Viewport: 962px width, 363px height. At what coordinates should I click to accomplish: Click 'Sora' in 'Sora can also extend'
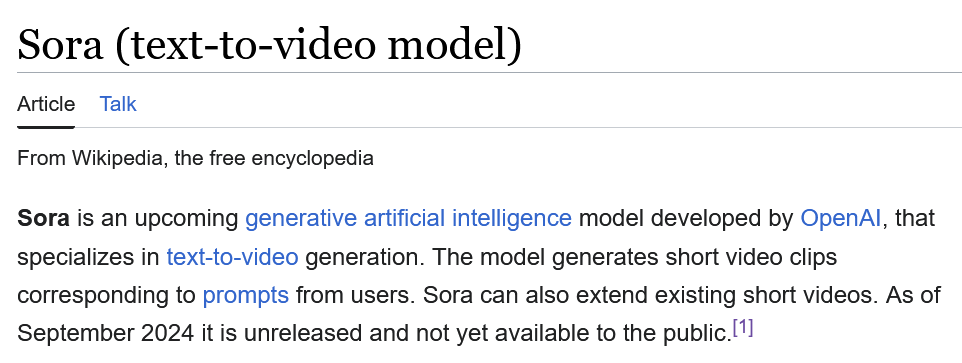tap(448, 296)
